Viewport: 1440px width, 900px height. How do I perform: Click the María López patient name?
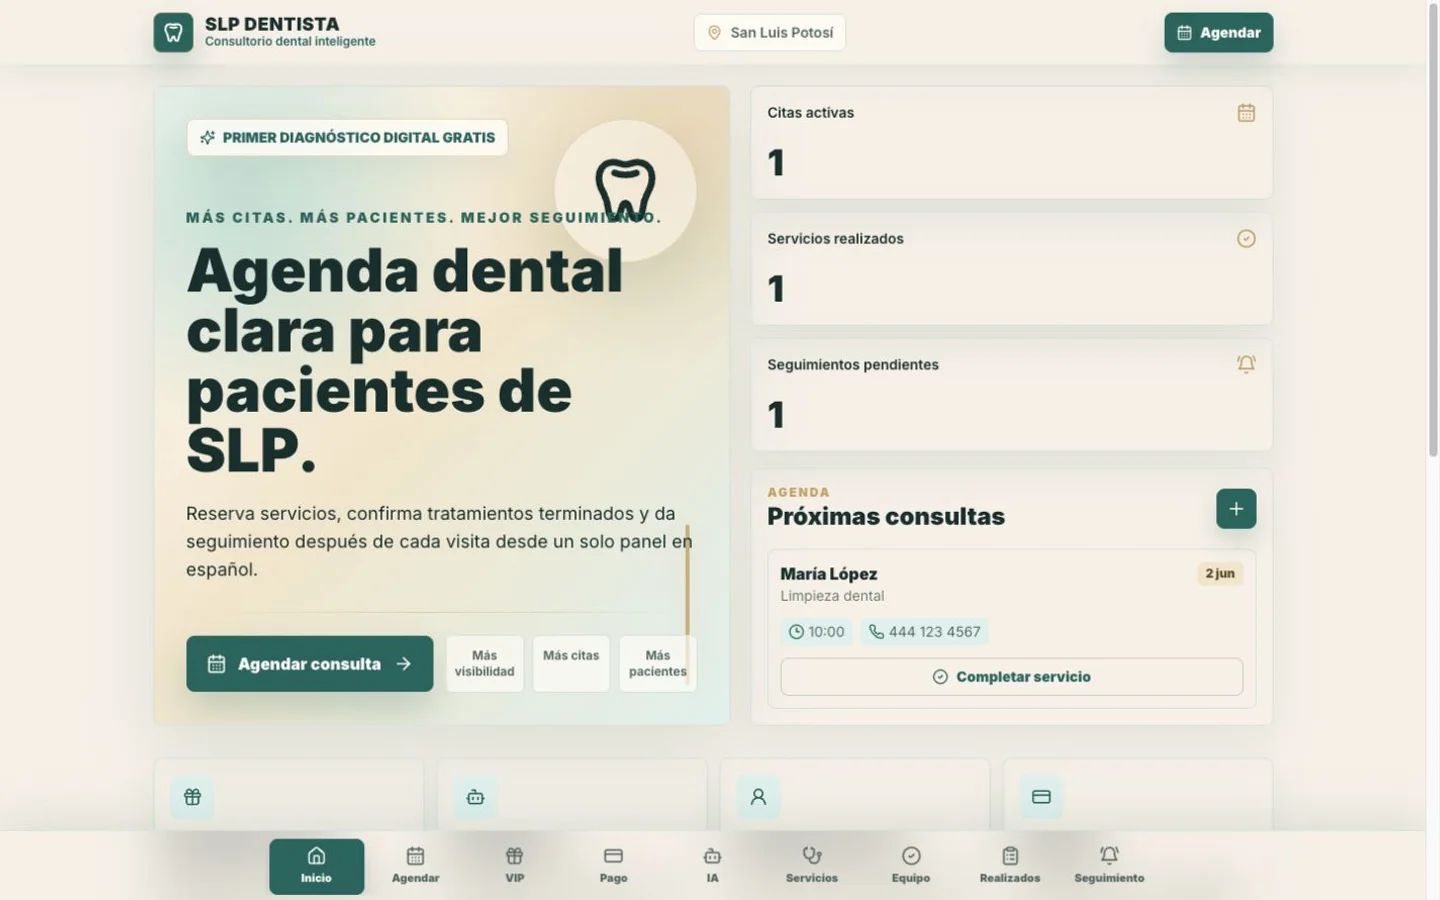click(x=829, y=574)
